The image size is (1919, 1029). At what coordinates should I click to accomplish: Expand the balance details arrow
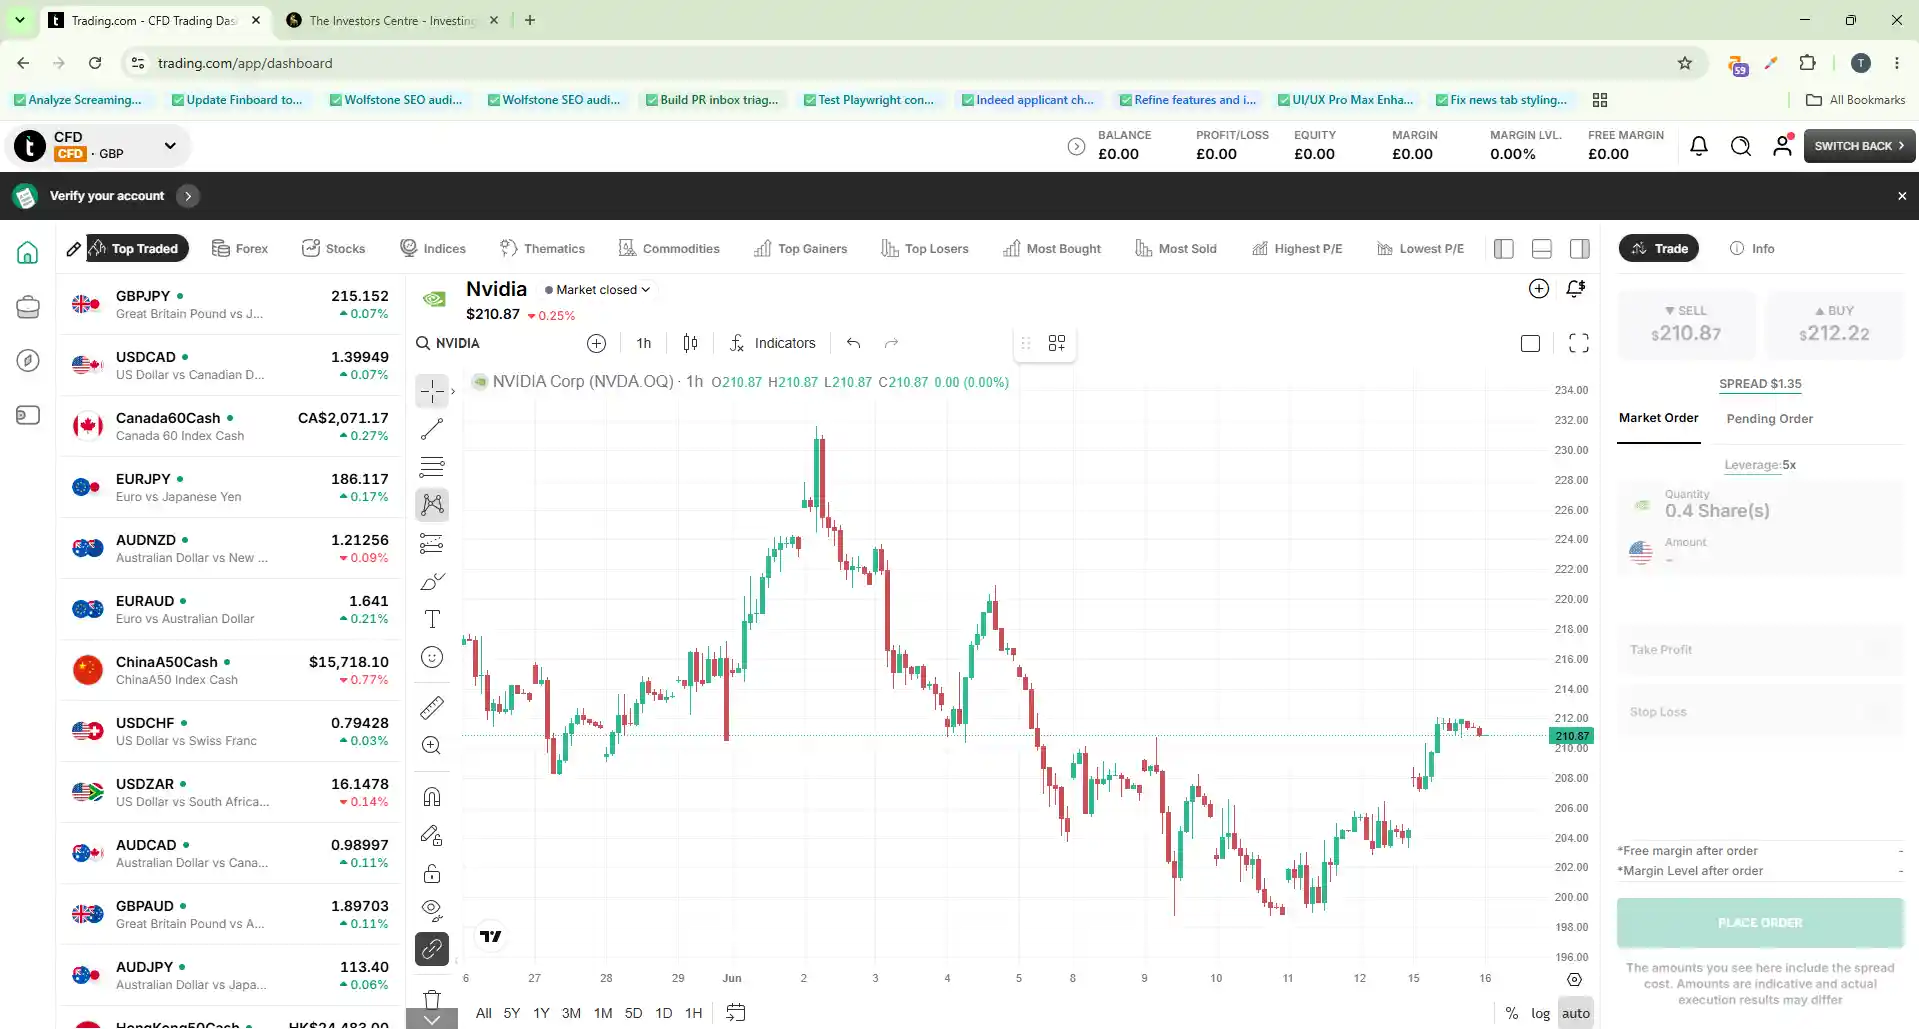(1076, 146)
